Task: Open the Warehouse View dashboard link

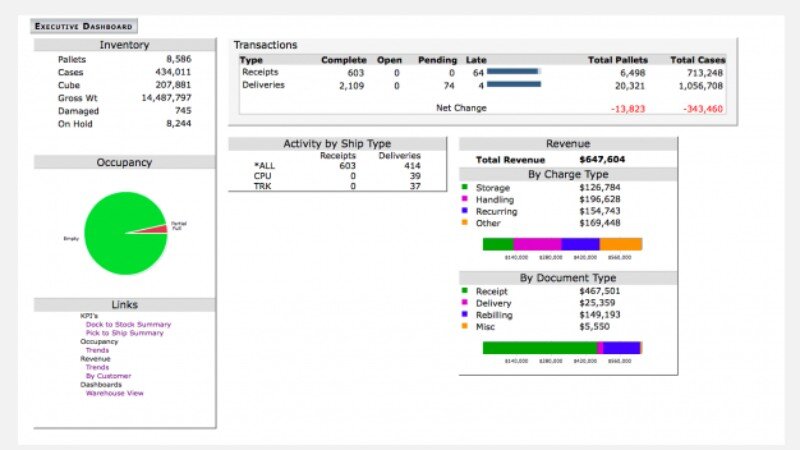Action: [114, 393]
